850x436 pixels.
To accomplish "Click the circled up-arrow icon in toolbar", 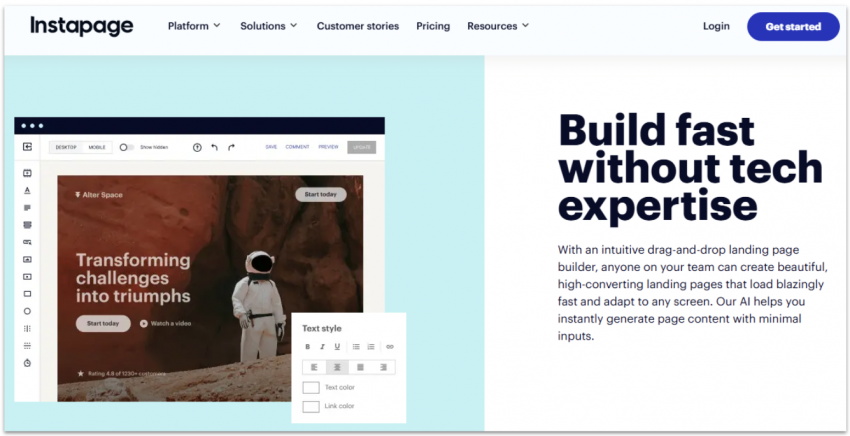I will (197, 148).
